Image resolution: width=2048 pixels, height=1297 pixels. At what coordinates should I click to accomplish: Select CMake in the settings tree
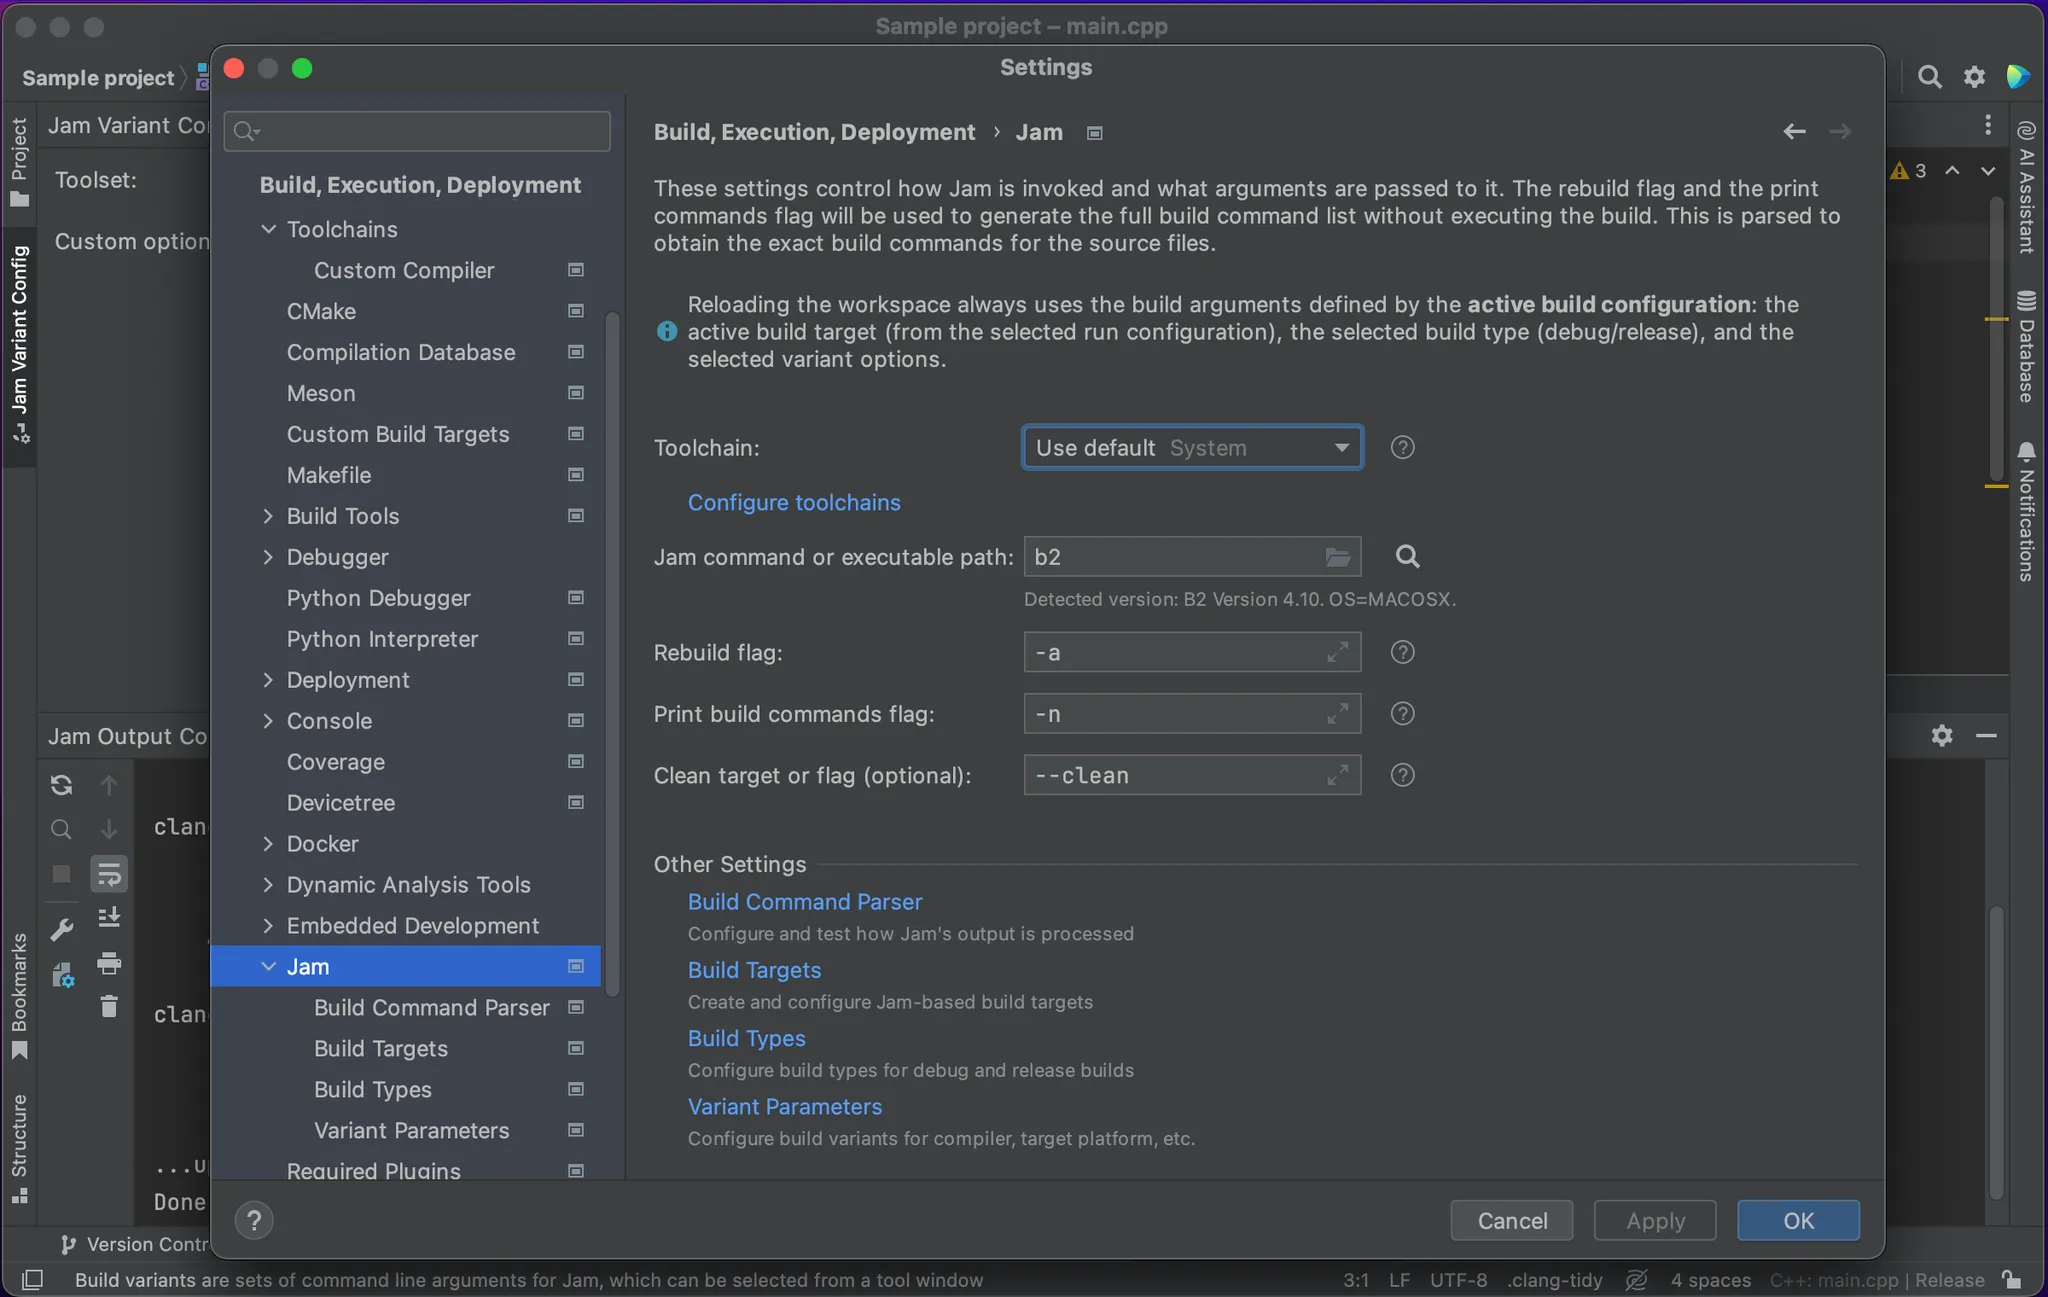tap(406, 311)
